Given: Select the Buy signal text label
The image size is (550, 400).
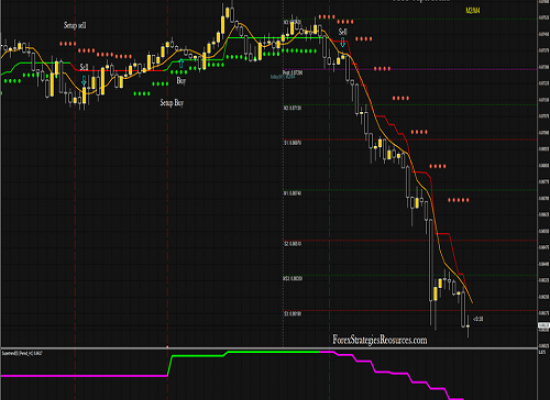Looking at the screenshot, I should point(181,81).
